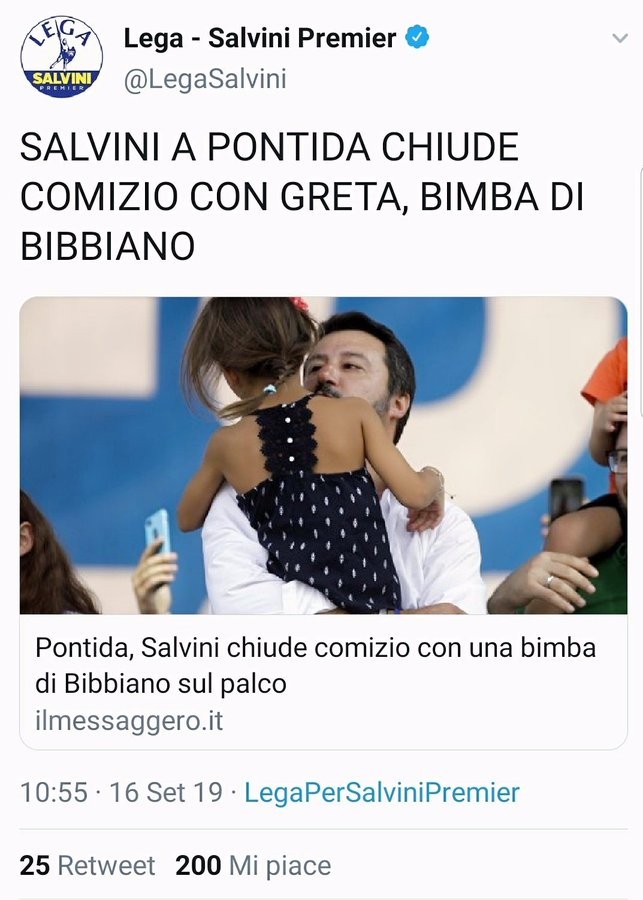Click the 200 likes count number
Image resolution: width=643 pixels, height=900 pixels.
click(x=198, y=866)
